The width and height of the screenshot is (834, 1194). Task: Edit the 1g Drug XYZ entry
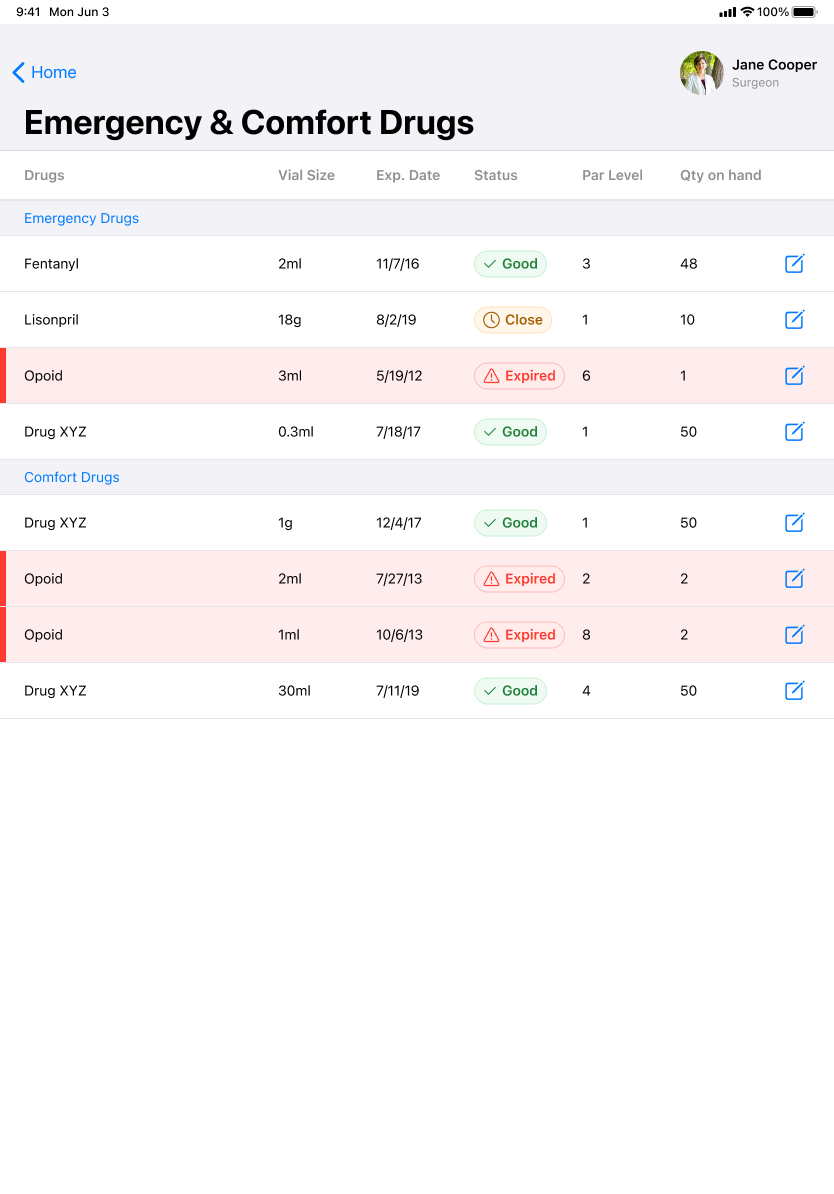pyautogui.click(x=794, y=523)
